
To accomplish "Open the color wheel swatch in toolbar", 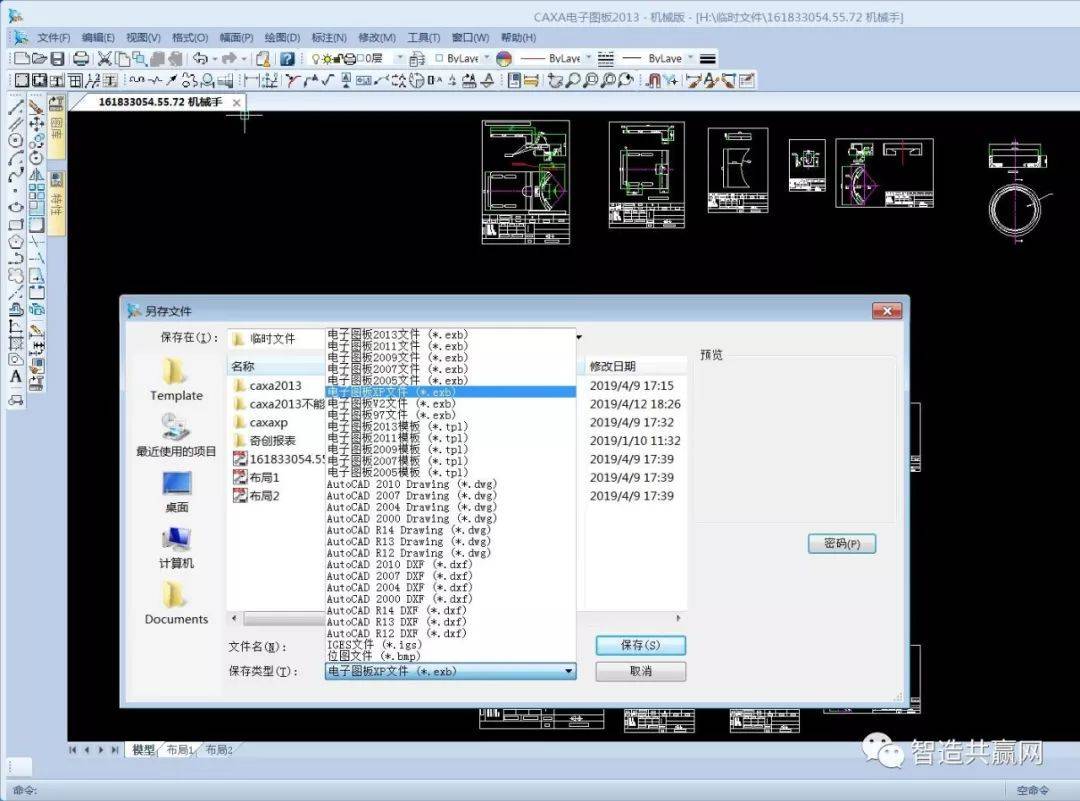I will (x=504, y=59).
